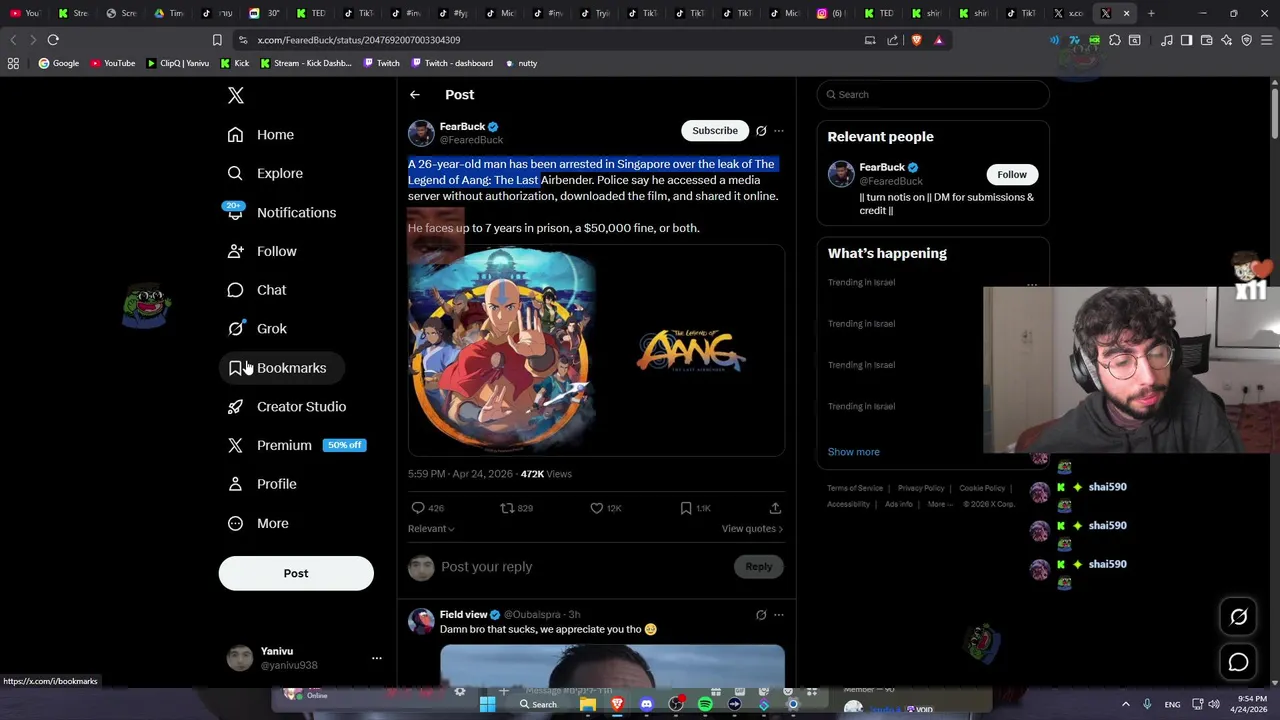This screenshot has height=720, width=1280.
Task: Share the post with the share icon
Action: tap(775, 508)
